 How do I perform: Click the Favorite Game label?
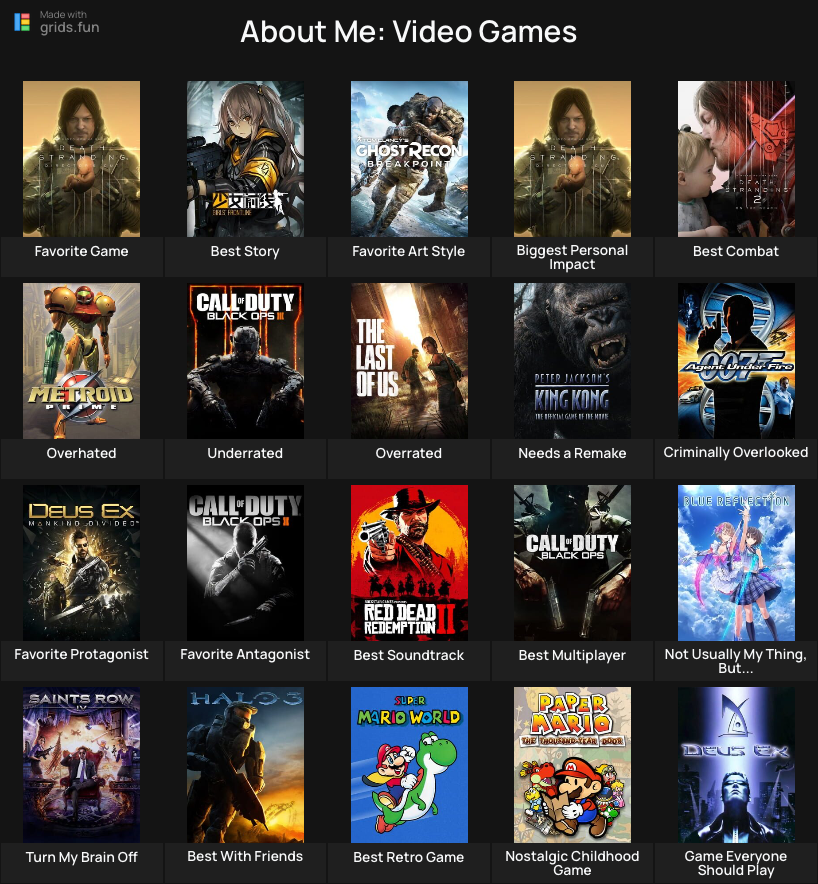point(81,251)
